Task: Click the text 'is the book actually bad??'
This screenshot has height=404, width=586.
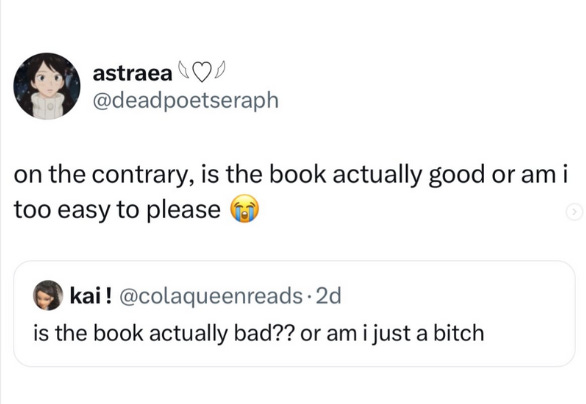Action: tap(165, 333)
